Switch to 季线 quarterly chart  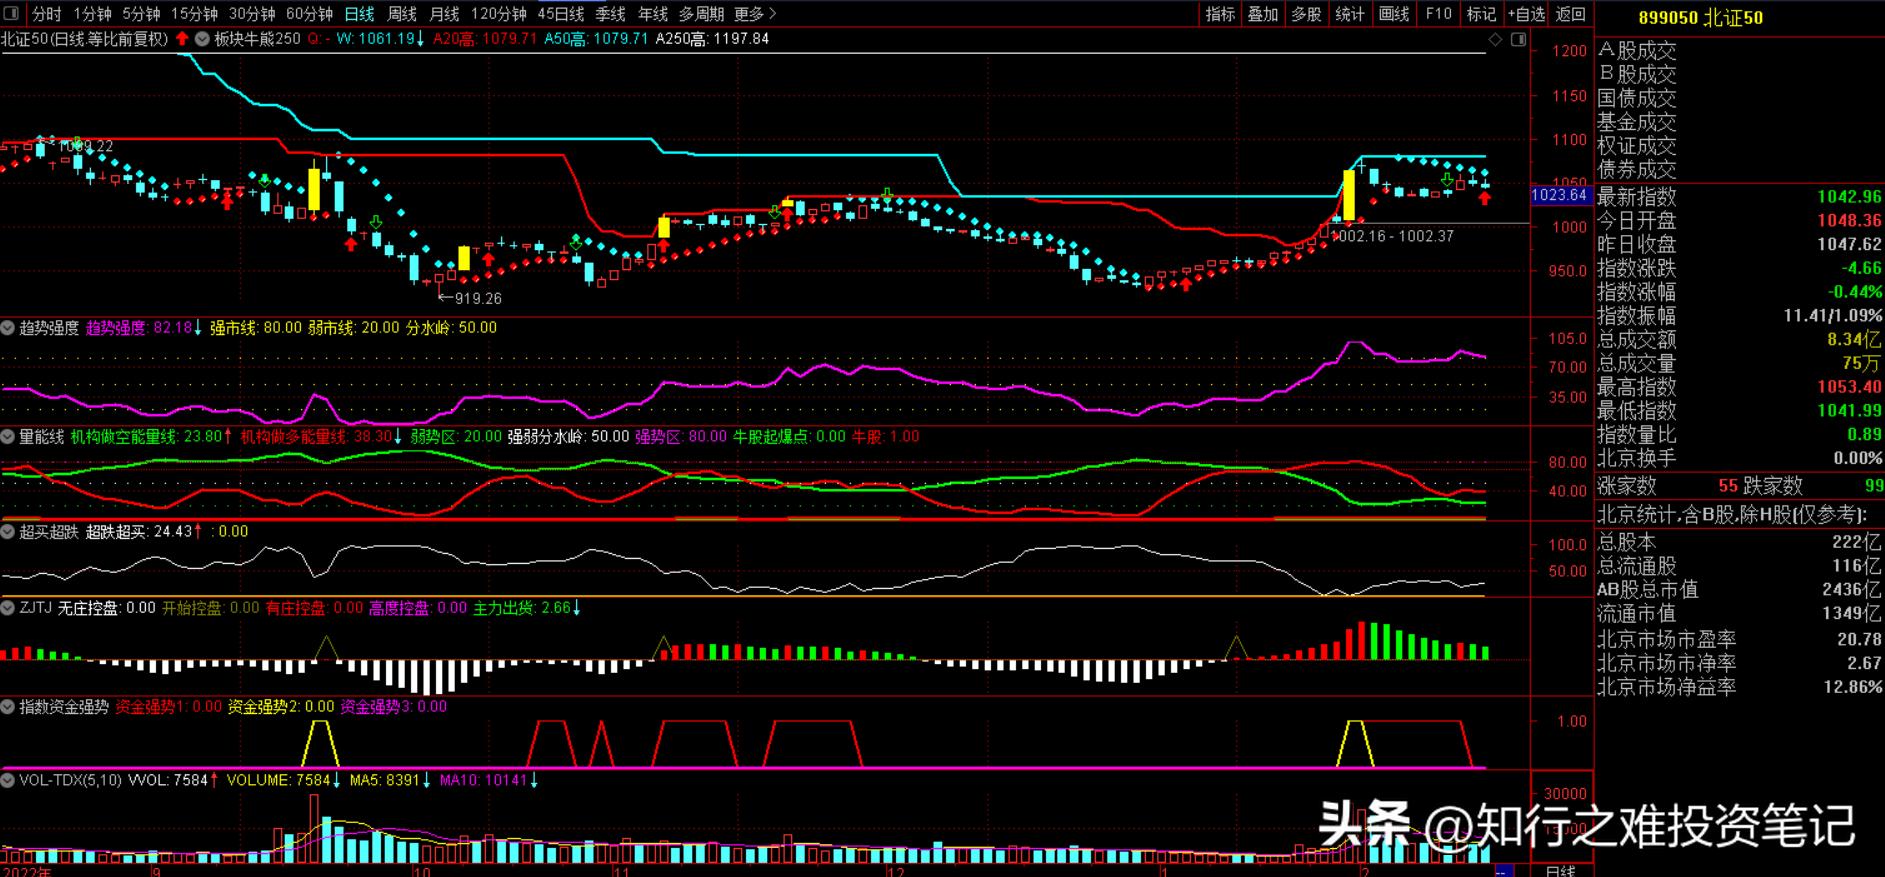coord(610,14)
